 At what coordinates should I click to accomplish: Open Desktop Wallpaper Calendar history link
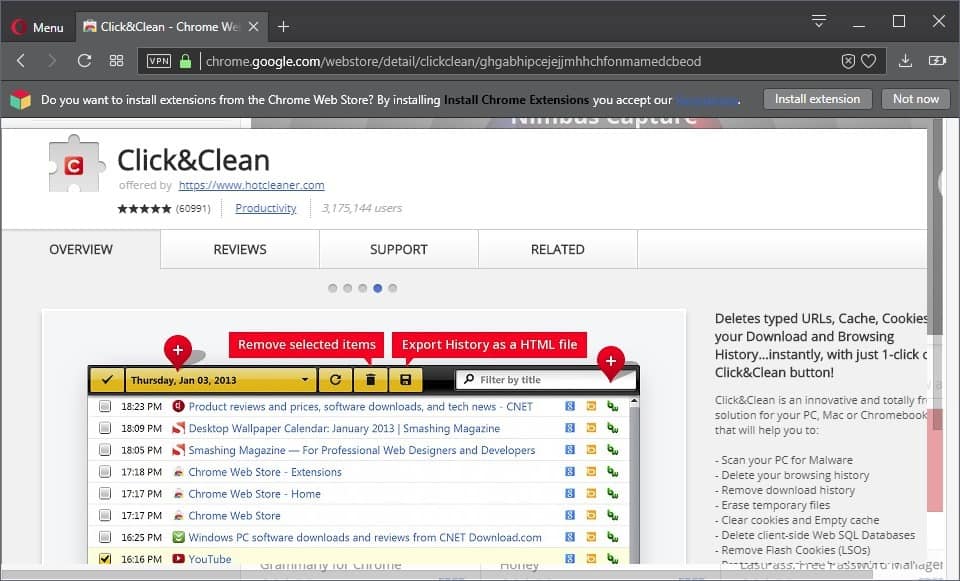click(344, 429)
